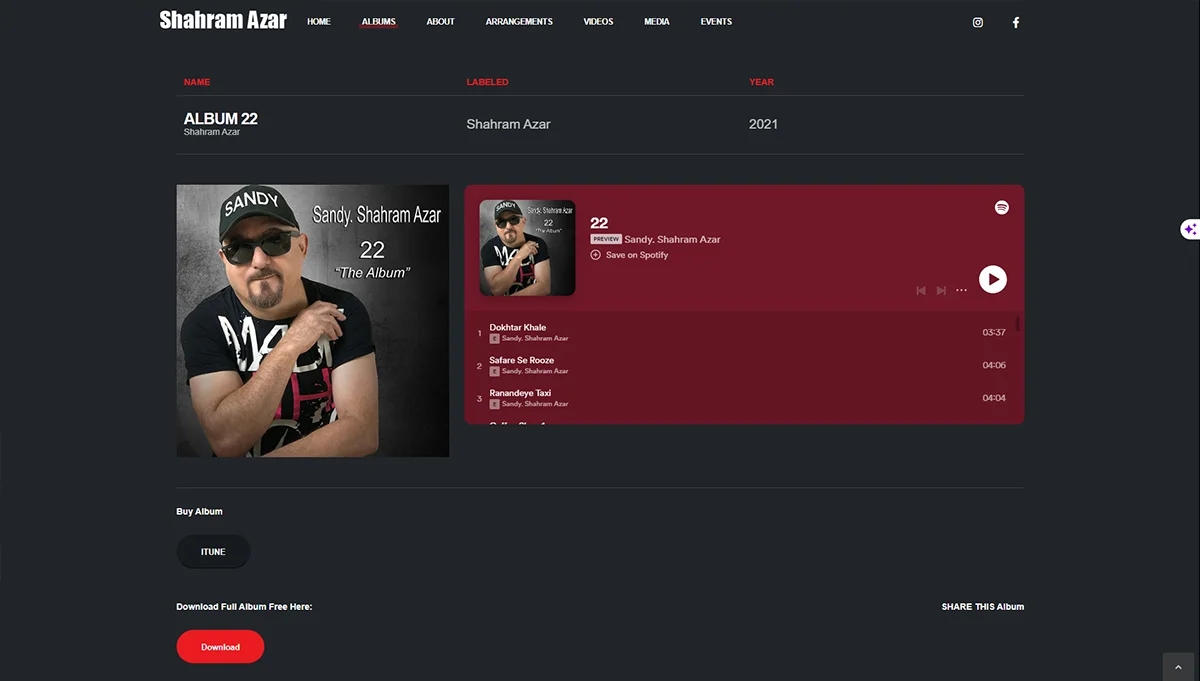Screen dimensions: 1200x681
Task: Click the red Download button
Action: 220,647
